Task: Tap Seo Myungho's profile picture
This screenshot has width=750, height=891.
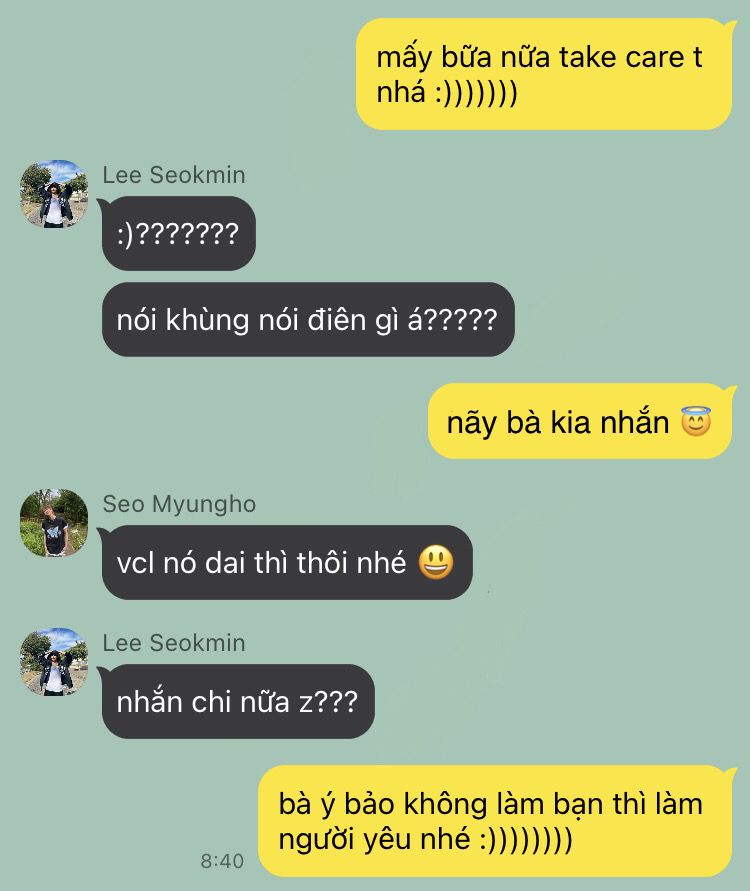Action: click(54, 523)
